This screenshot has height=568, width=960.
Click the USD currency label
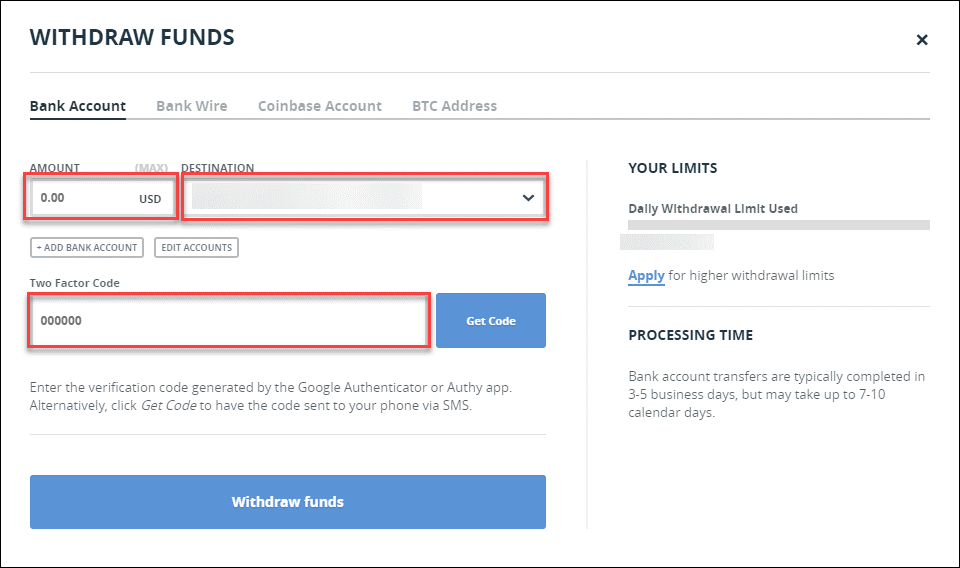coord(150,199)
